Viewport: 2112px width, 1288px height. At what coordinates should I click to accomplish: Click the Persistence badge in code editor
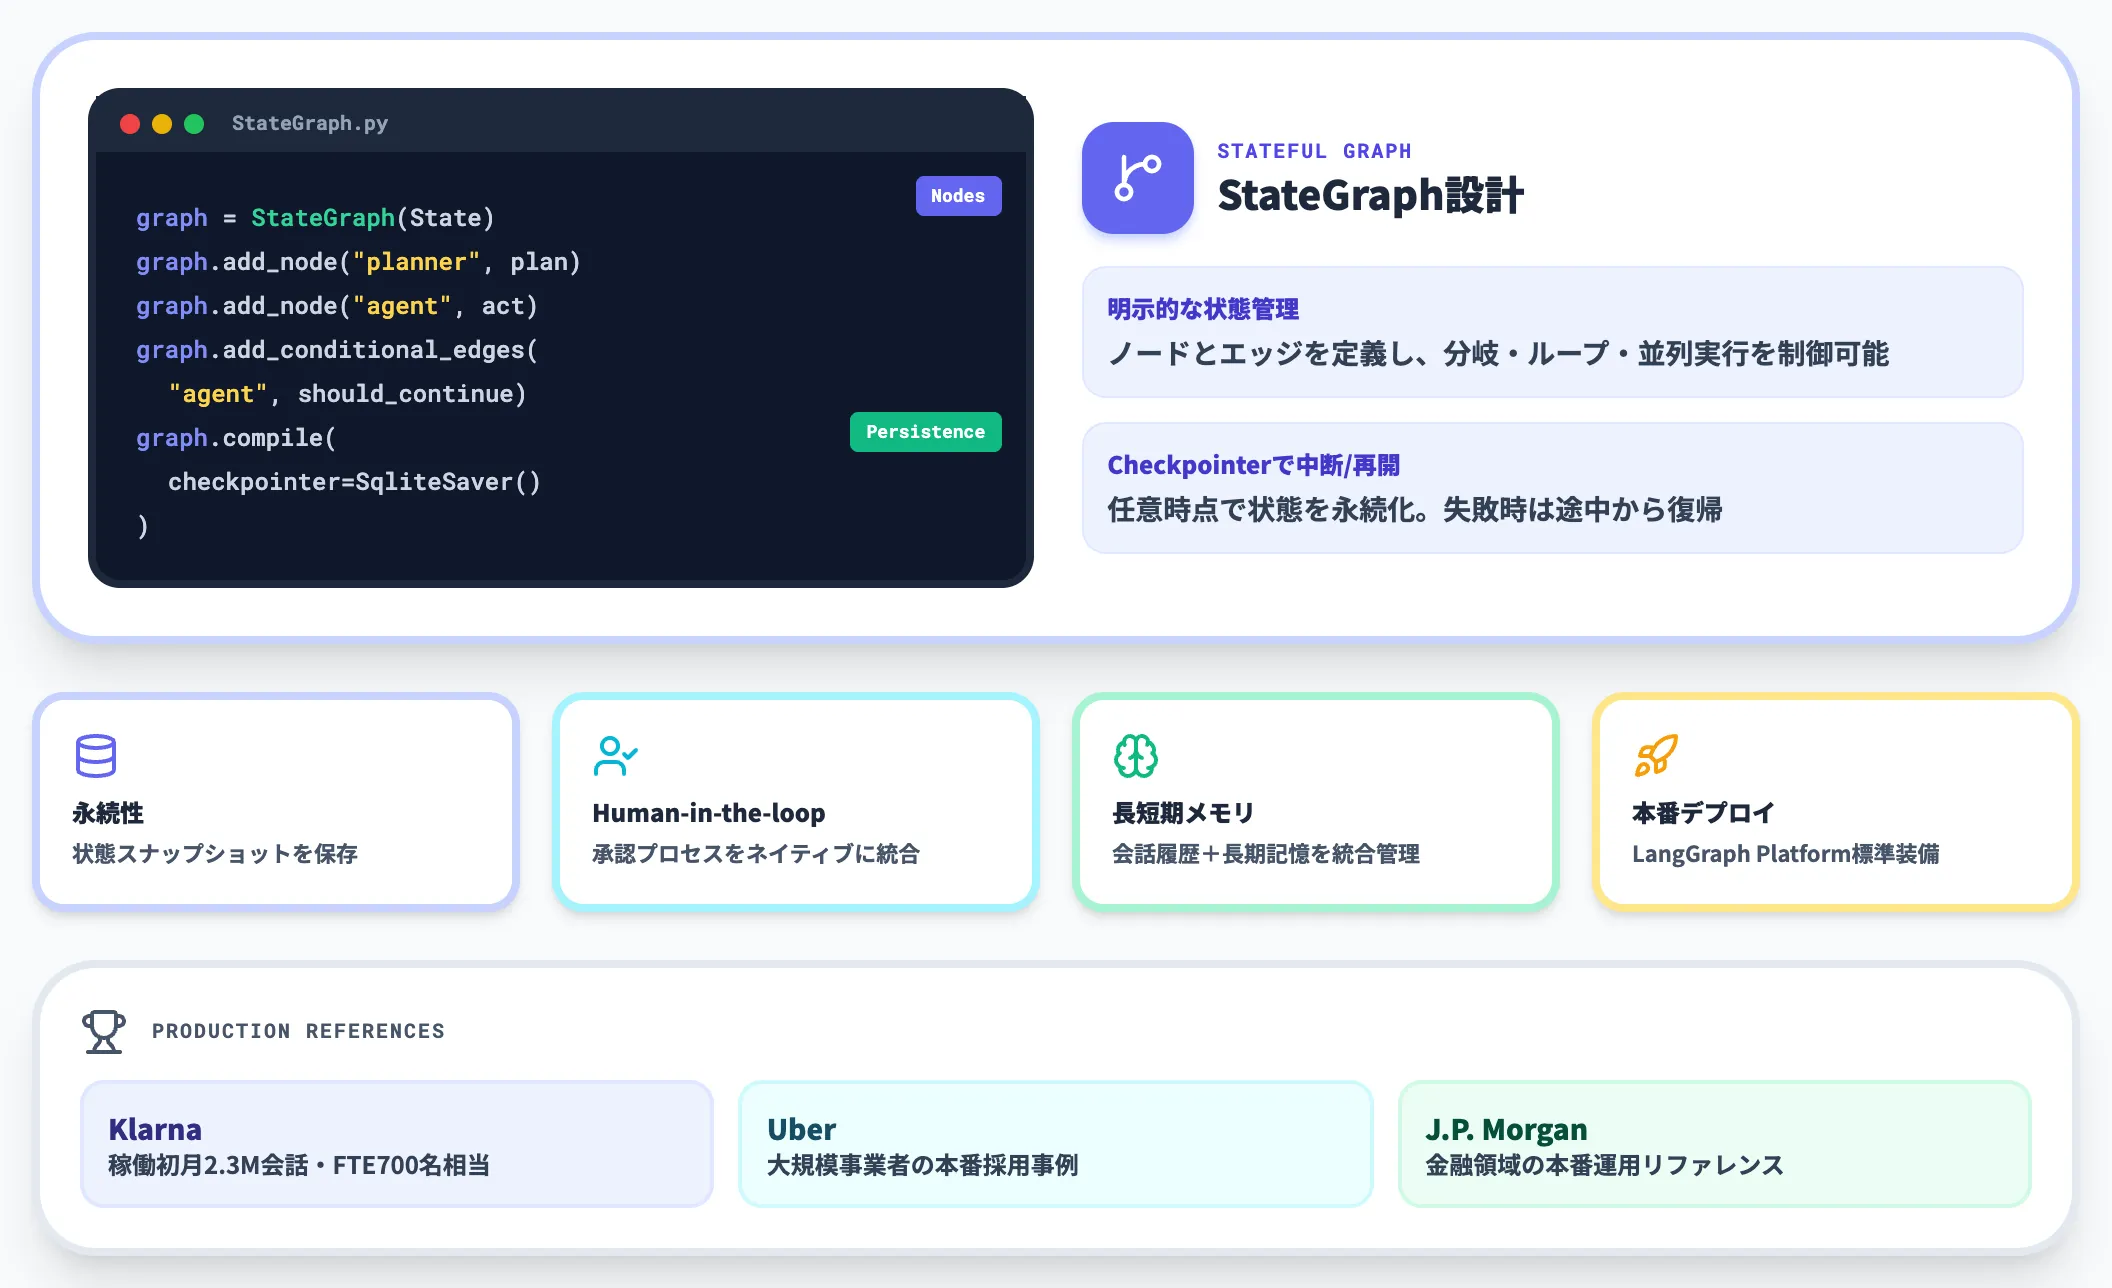925,432
